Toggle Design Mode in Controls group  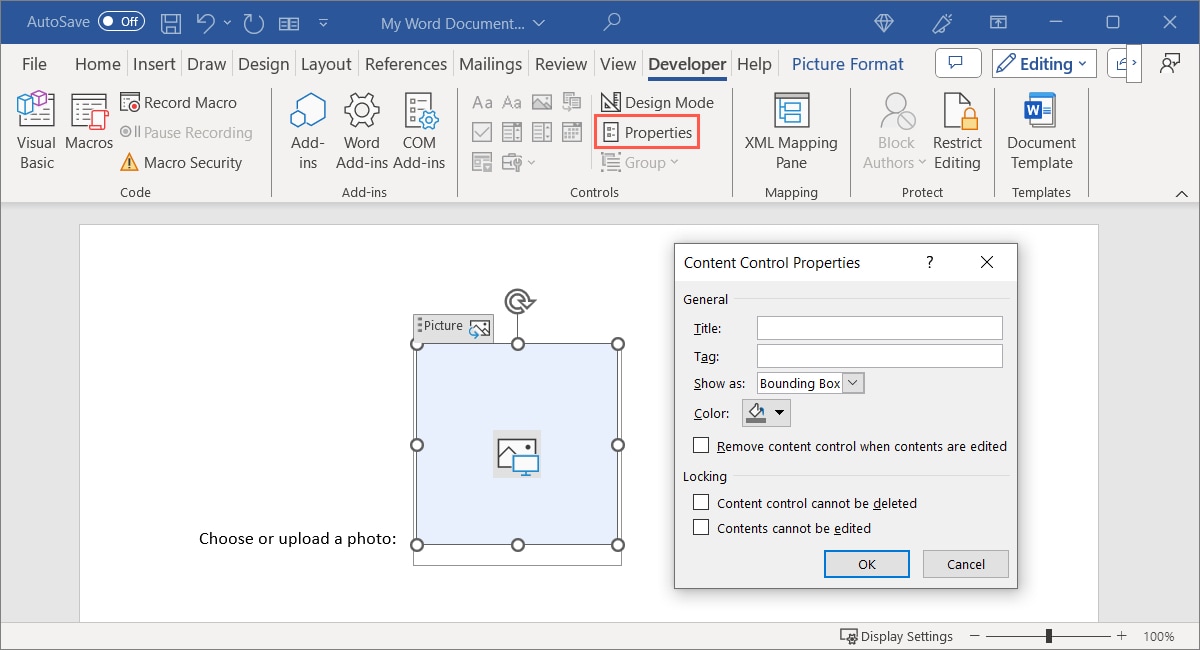pos(657,101)
